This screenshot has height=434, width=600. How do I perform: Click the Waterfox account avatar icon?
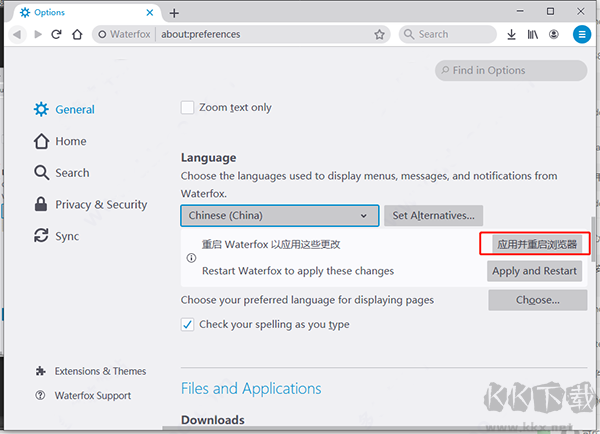click(x=556, y=34)
